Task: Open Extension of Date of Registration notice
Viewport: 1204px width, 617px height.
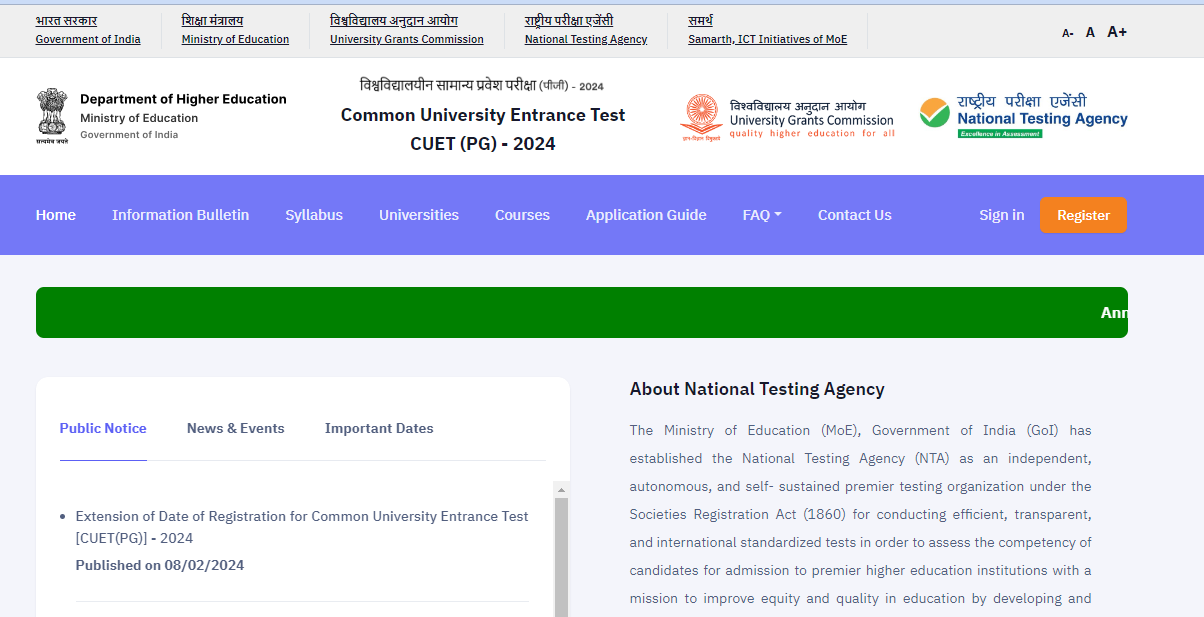Action: coord(302,527)
